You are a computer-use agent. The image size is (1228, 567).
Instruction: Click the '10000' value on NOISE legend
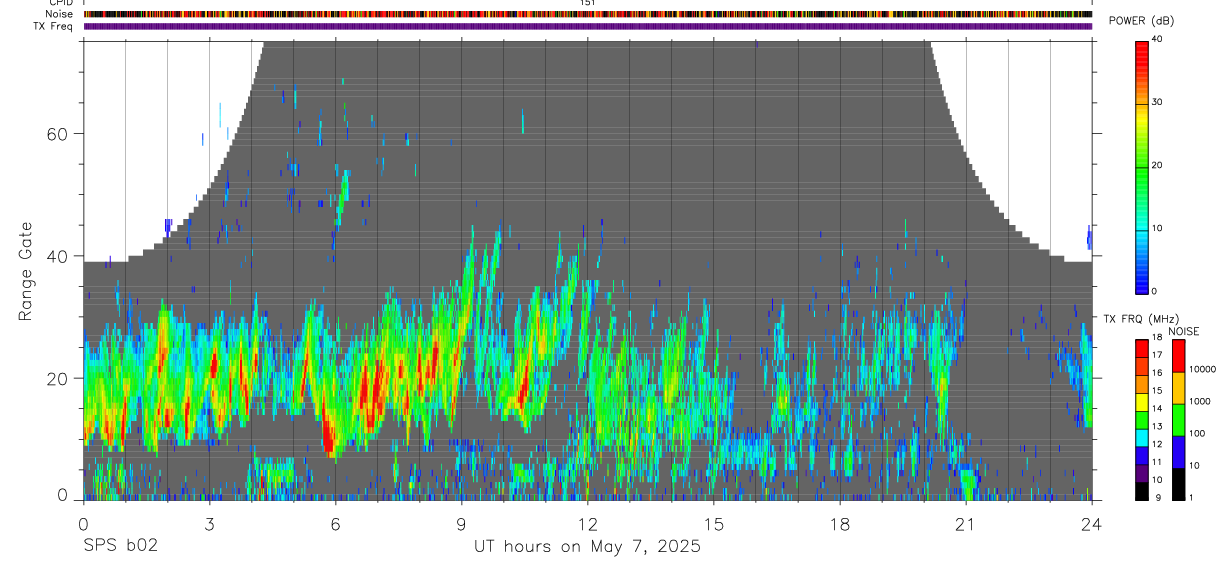(1204, 369)
